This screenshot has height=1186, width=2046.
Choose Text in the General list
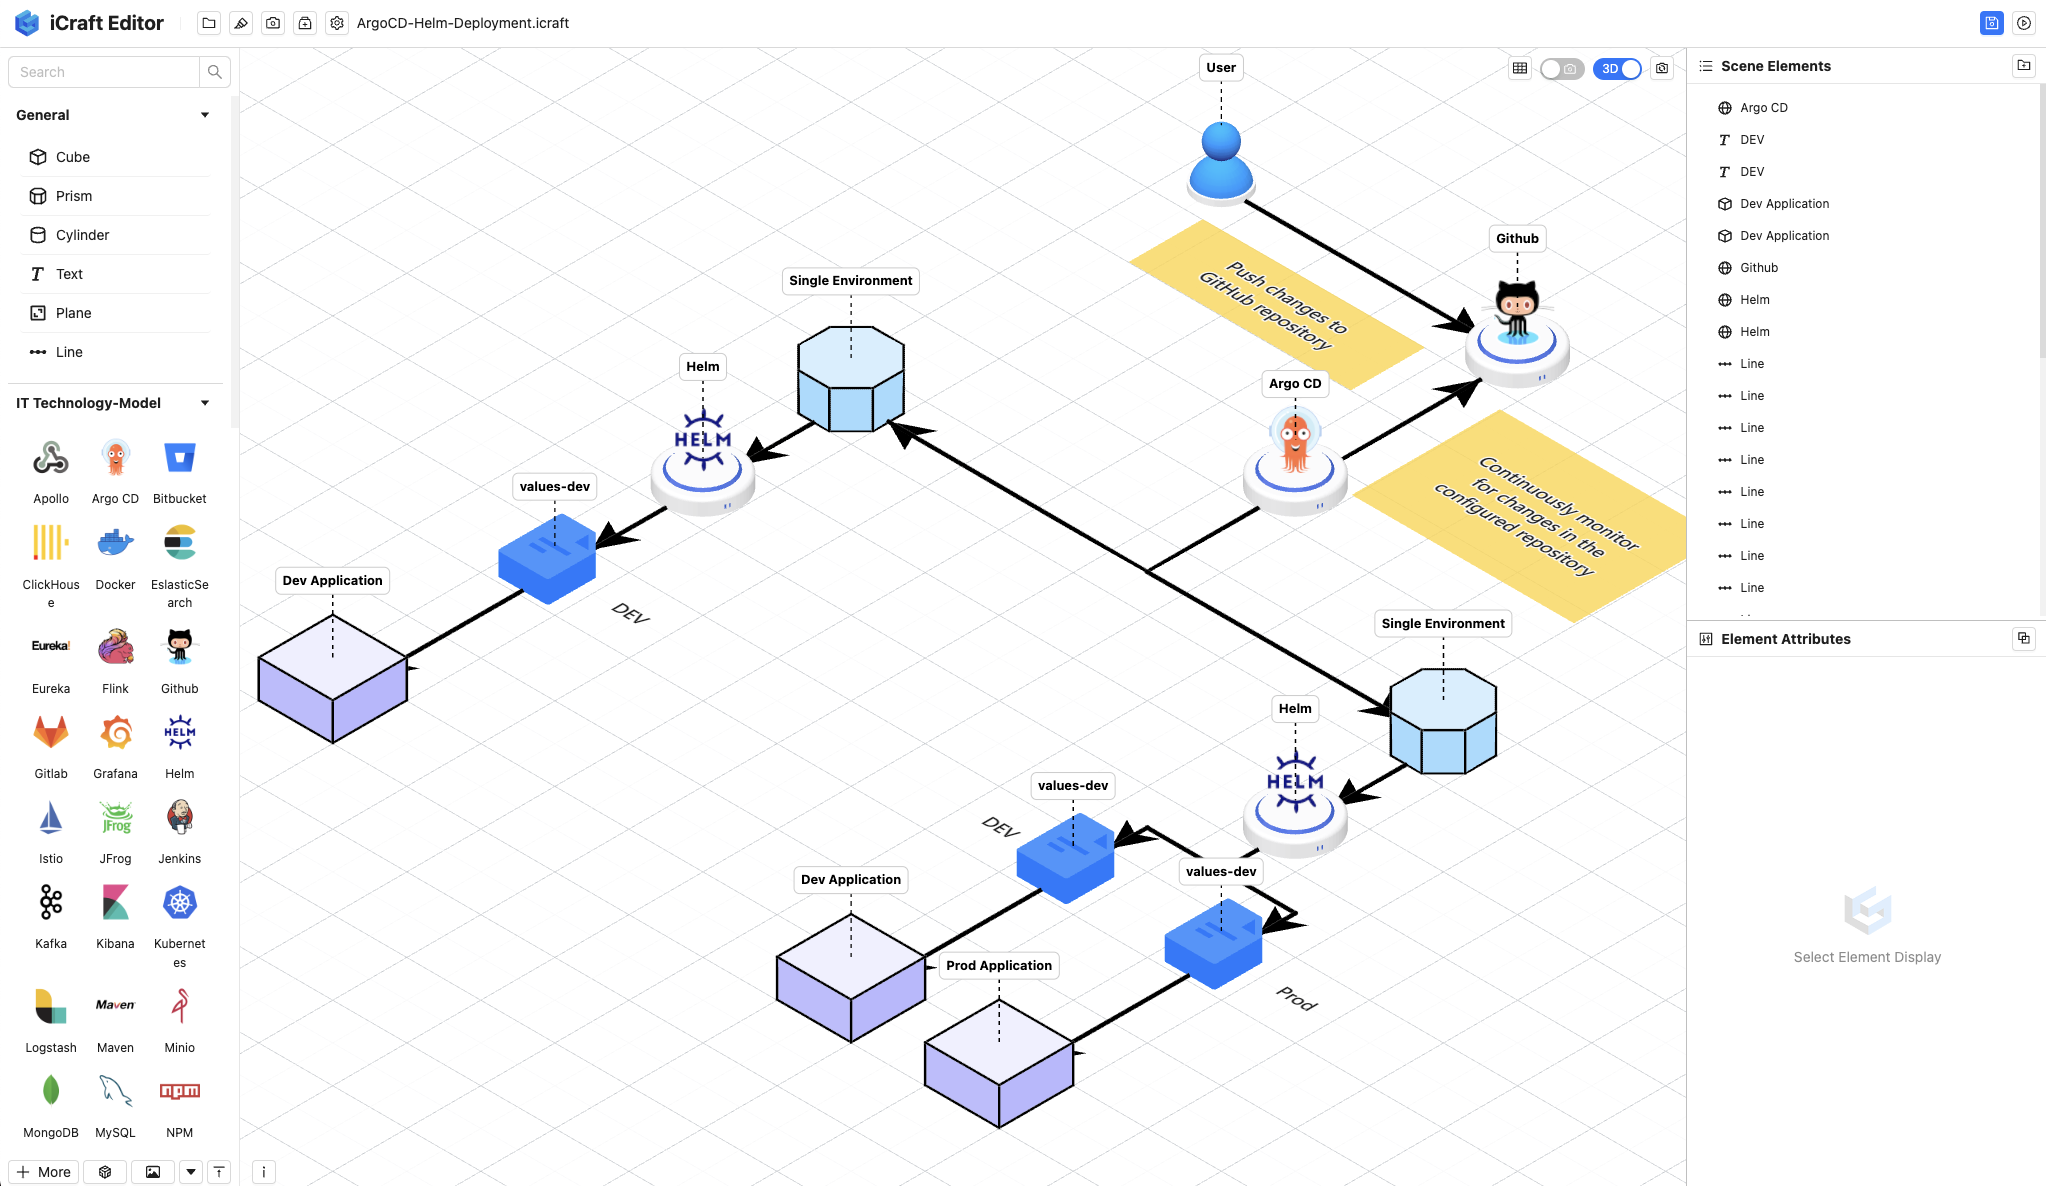115,274
